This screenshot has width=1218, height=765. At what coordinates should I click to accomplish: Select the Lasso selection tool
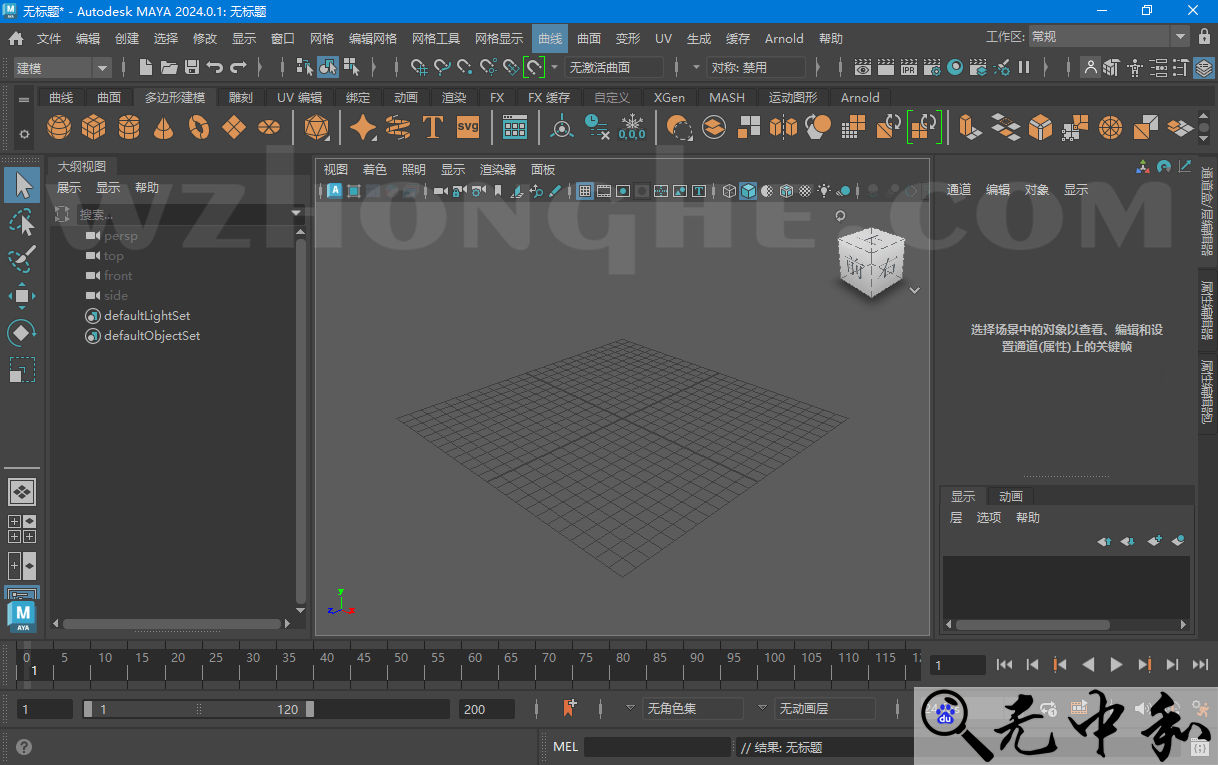click(21, 222)
